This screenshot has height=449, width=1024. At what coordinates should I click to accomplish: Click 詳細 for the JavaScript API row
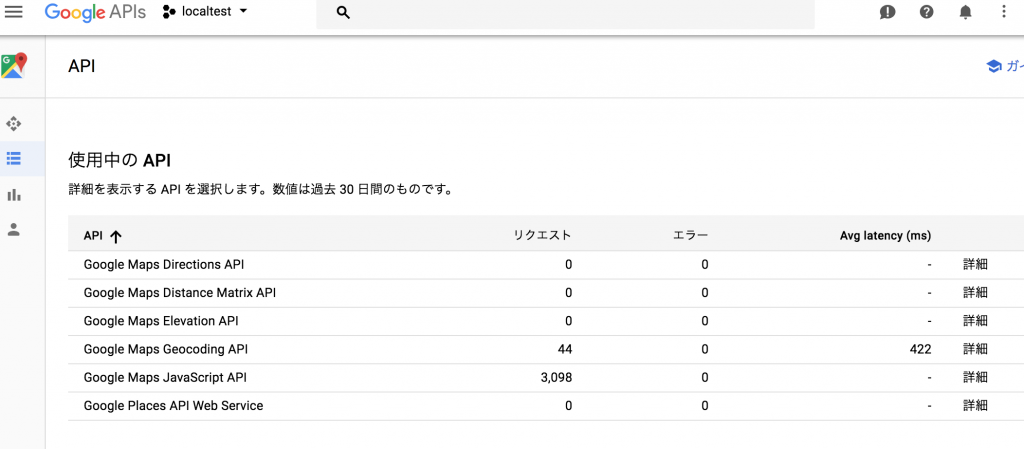(x=975, y=377)
